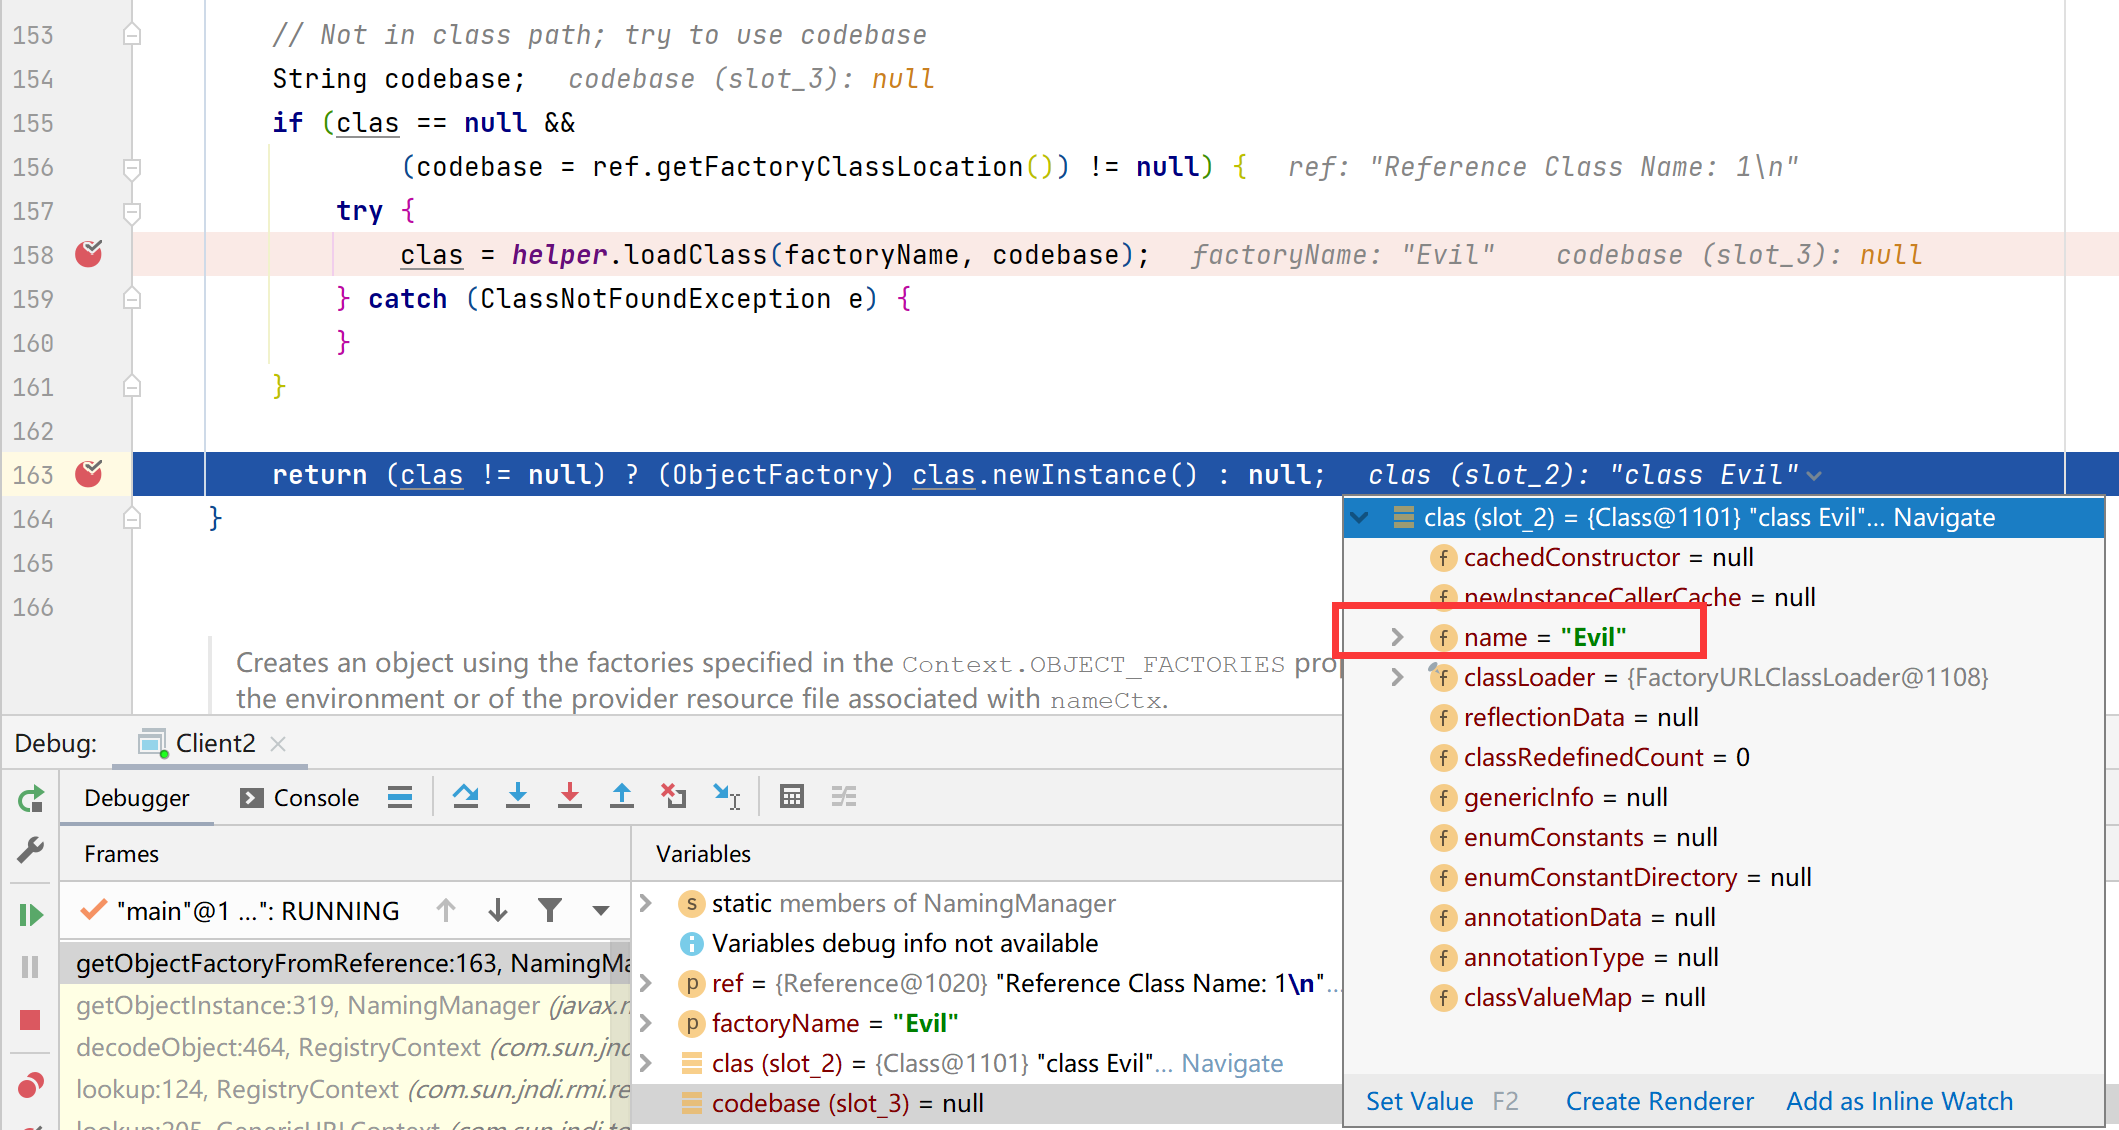This screenshot has width=2119, height=1130.
Task: Open the thread selector dropdown arrow
Action: coord(601,911)
